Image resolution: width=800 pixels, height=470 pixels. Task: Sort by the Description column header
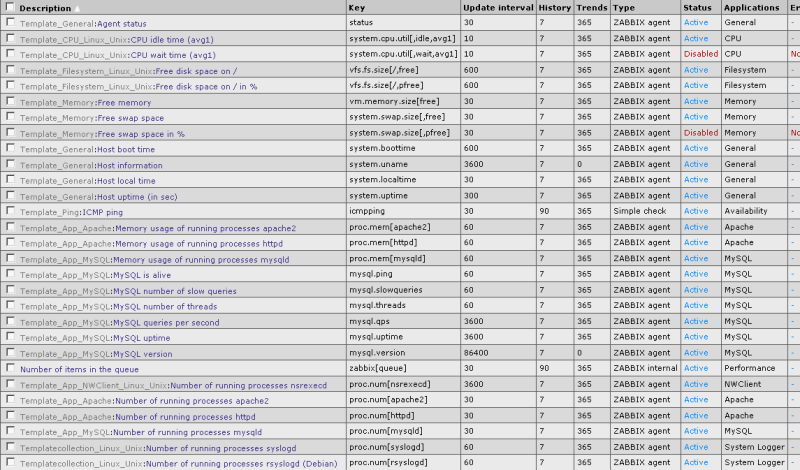tap(45, 8)
